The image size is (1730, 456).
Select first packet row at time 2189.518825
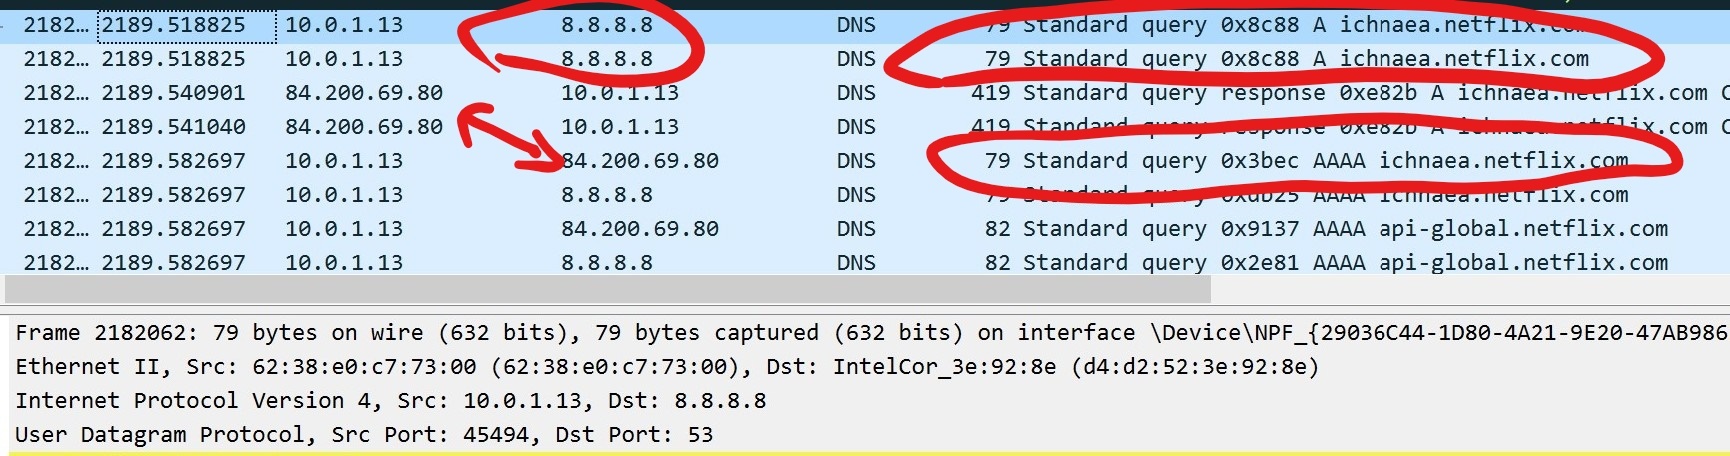click(865, 25)
